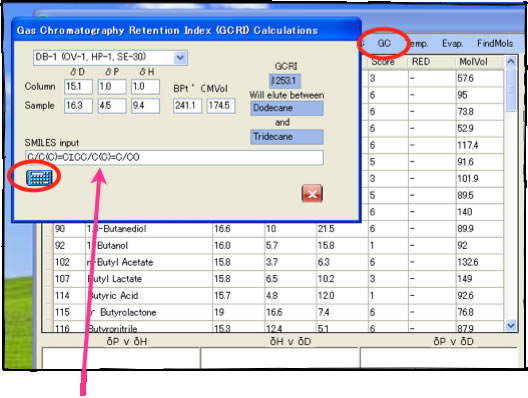528x398 pixels.
Task: Click the Dodecane result field
Action: [287, 108]
